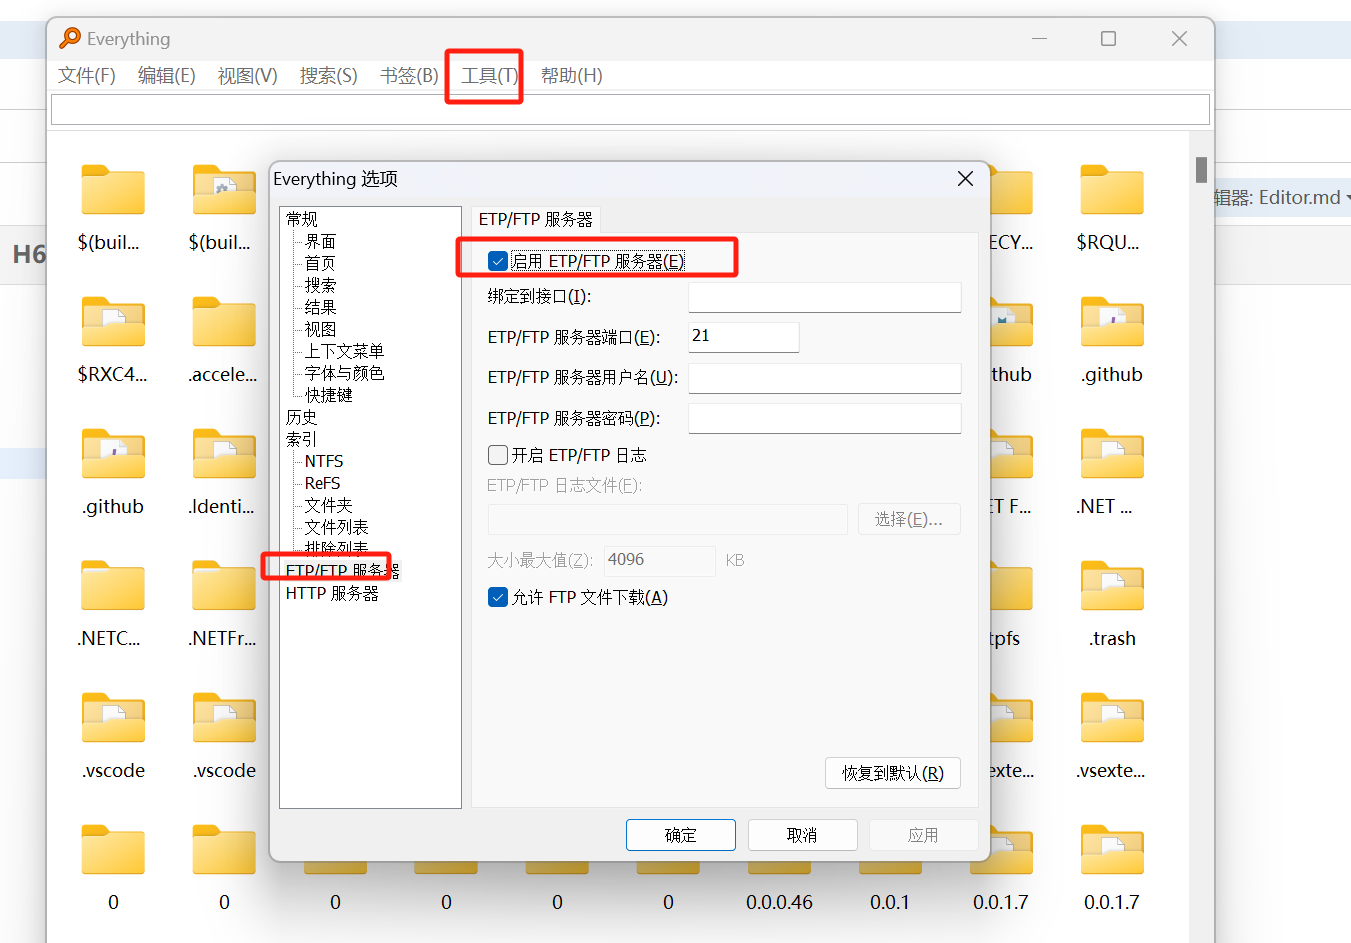Select 快捷键 in options tree
The image size is (1351, 943).
coord(328,395)
